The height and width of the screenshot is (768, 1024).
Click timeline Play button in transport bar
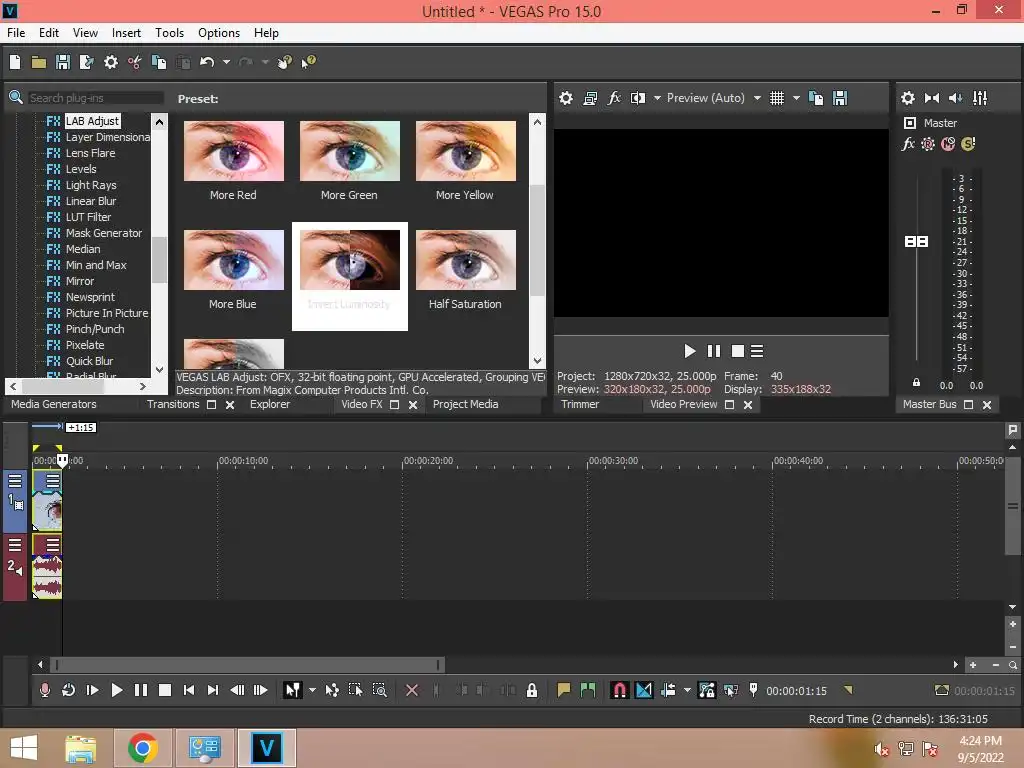[116, 690]
